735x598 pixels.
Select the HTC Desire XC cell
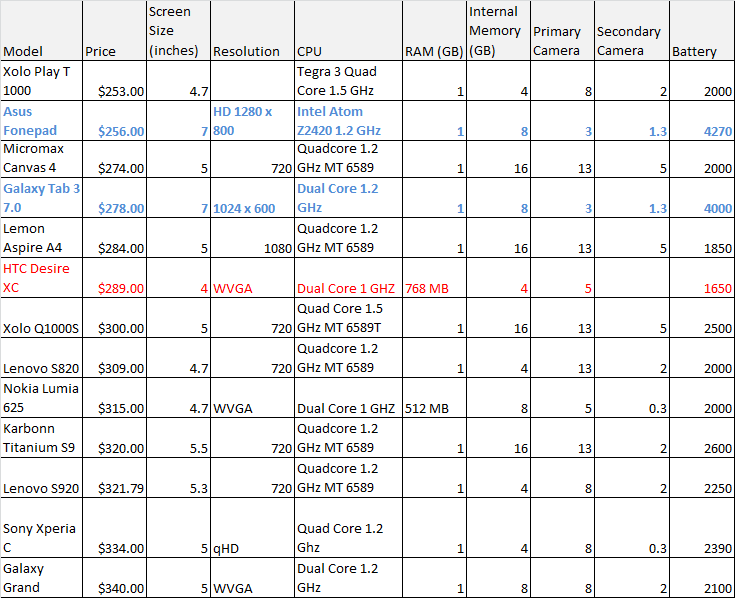[41, 277]
